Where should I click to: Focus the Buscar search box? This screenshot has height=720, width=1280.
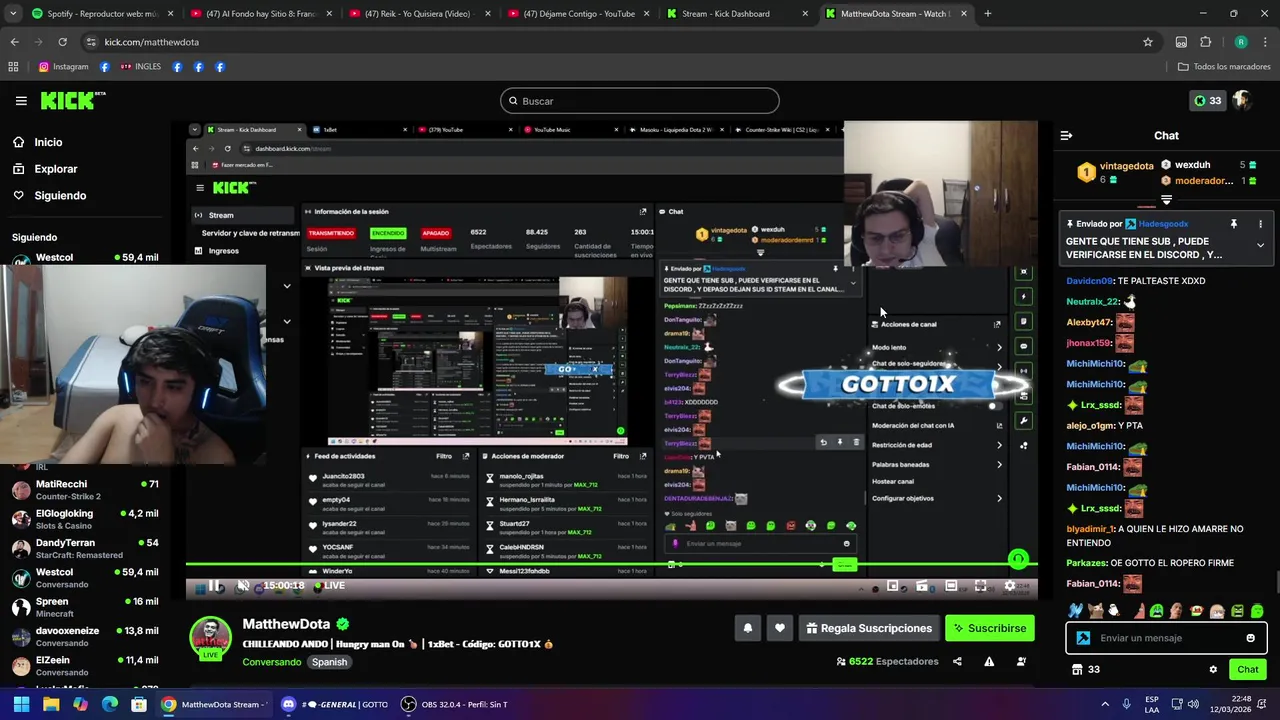(640, 101)
